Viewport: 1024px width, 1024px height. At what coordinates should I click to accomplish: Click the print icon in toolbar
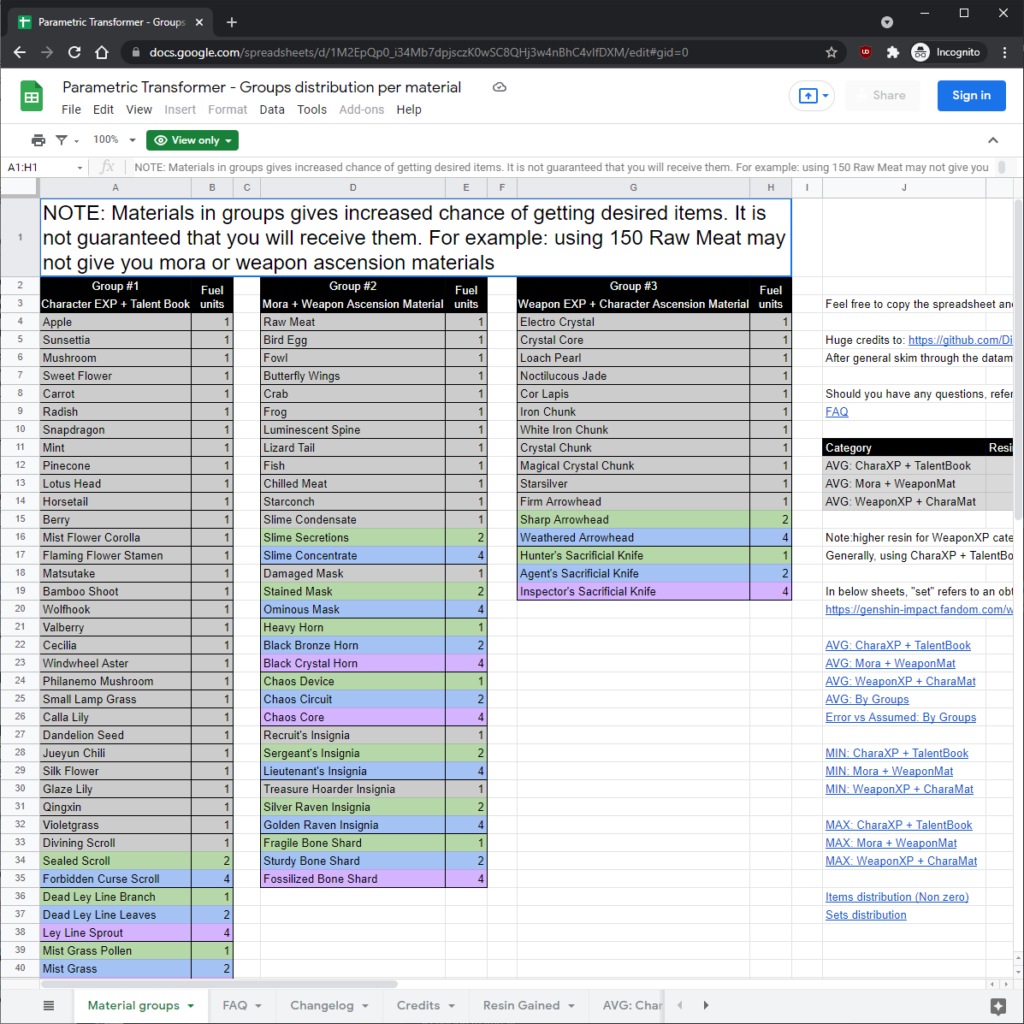[39, 140]
